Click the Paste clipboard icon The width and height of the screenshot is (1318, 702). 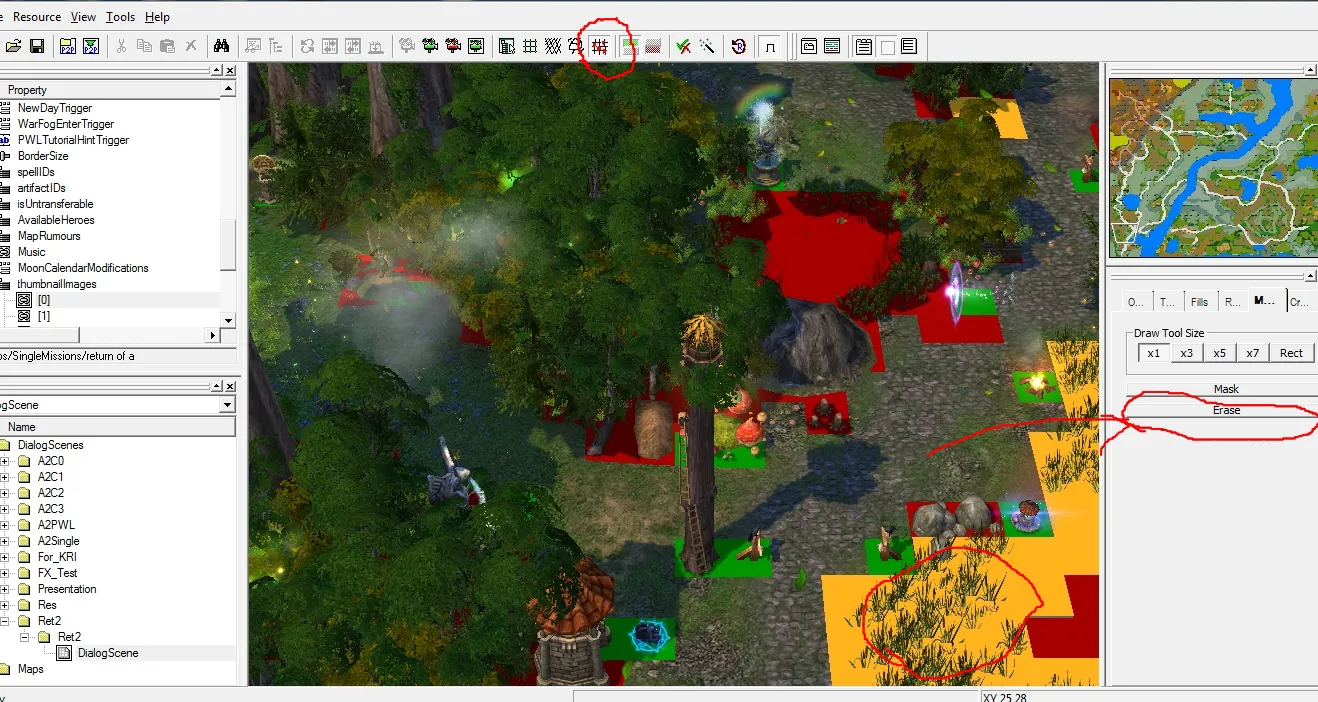(x=167, y=46)
